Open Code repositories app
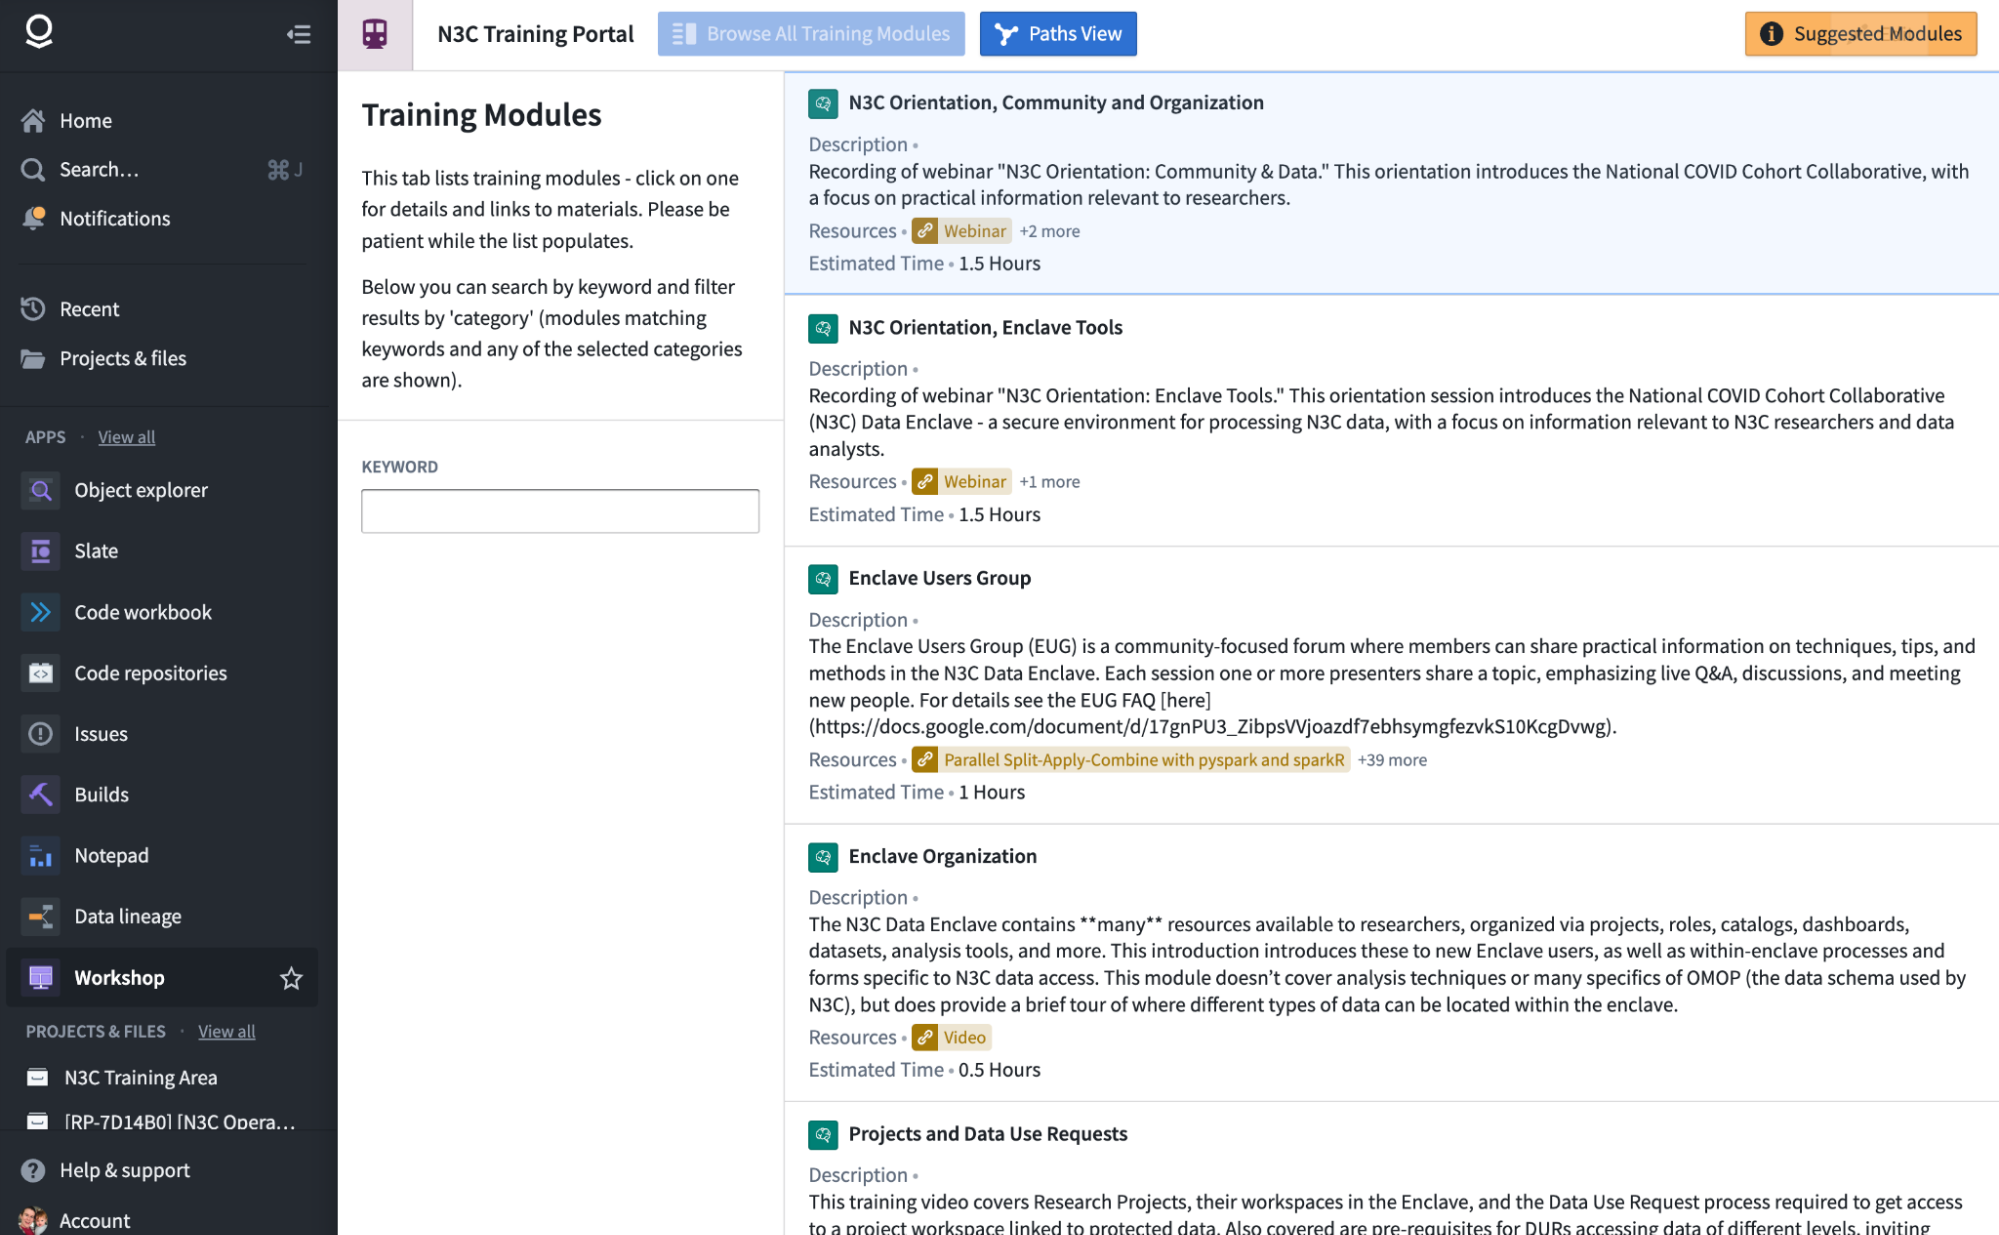 [150, 673]
